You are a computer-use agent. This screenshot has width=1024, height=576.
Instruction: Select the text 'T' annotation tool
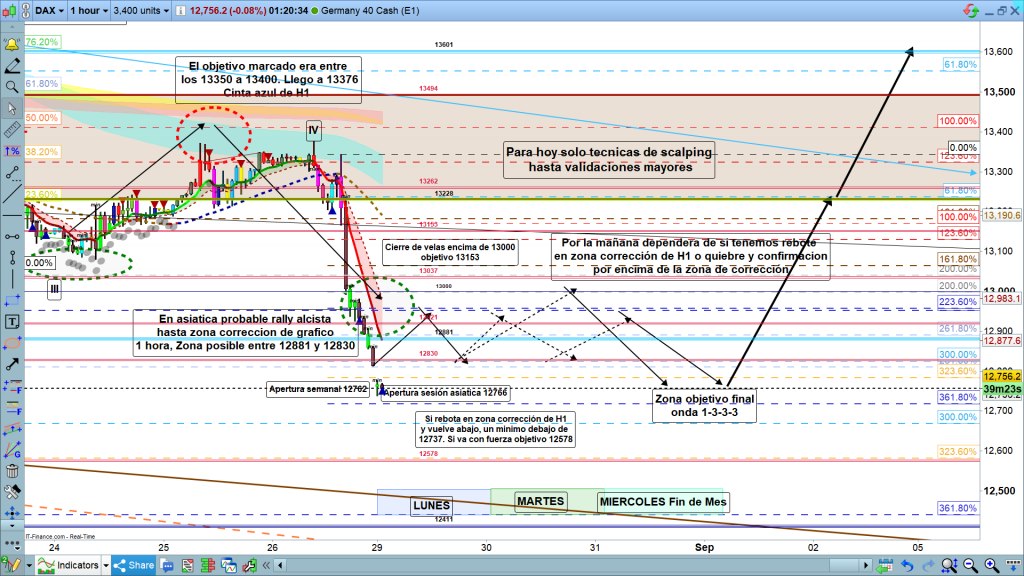click(12, 322)
